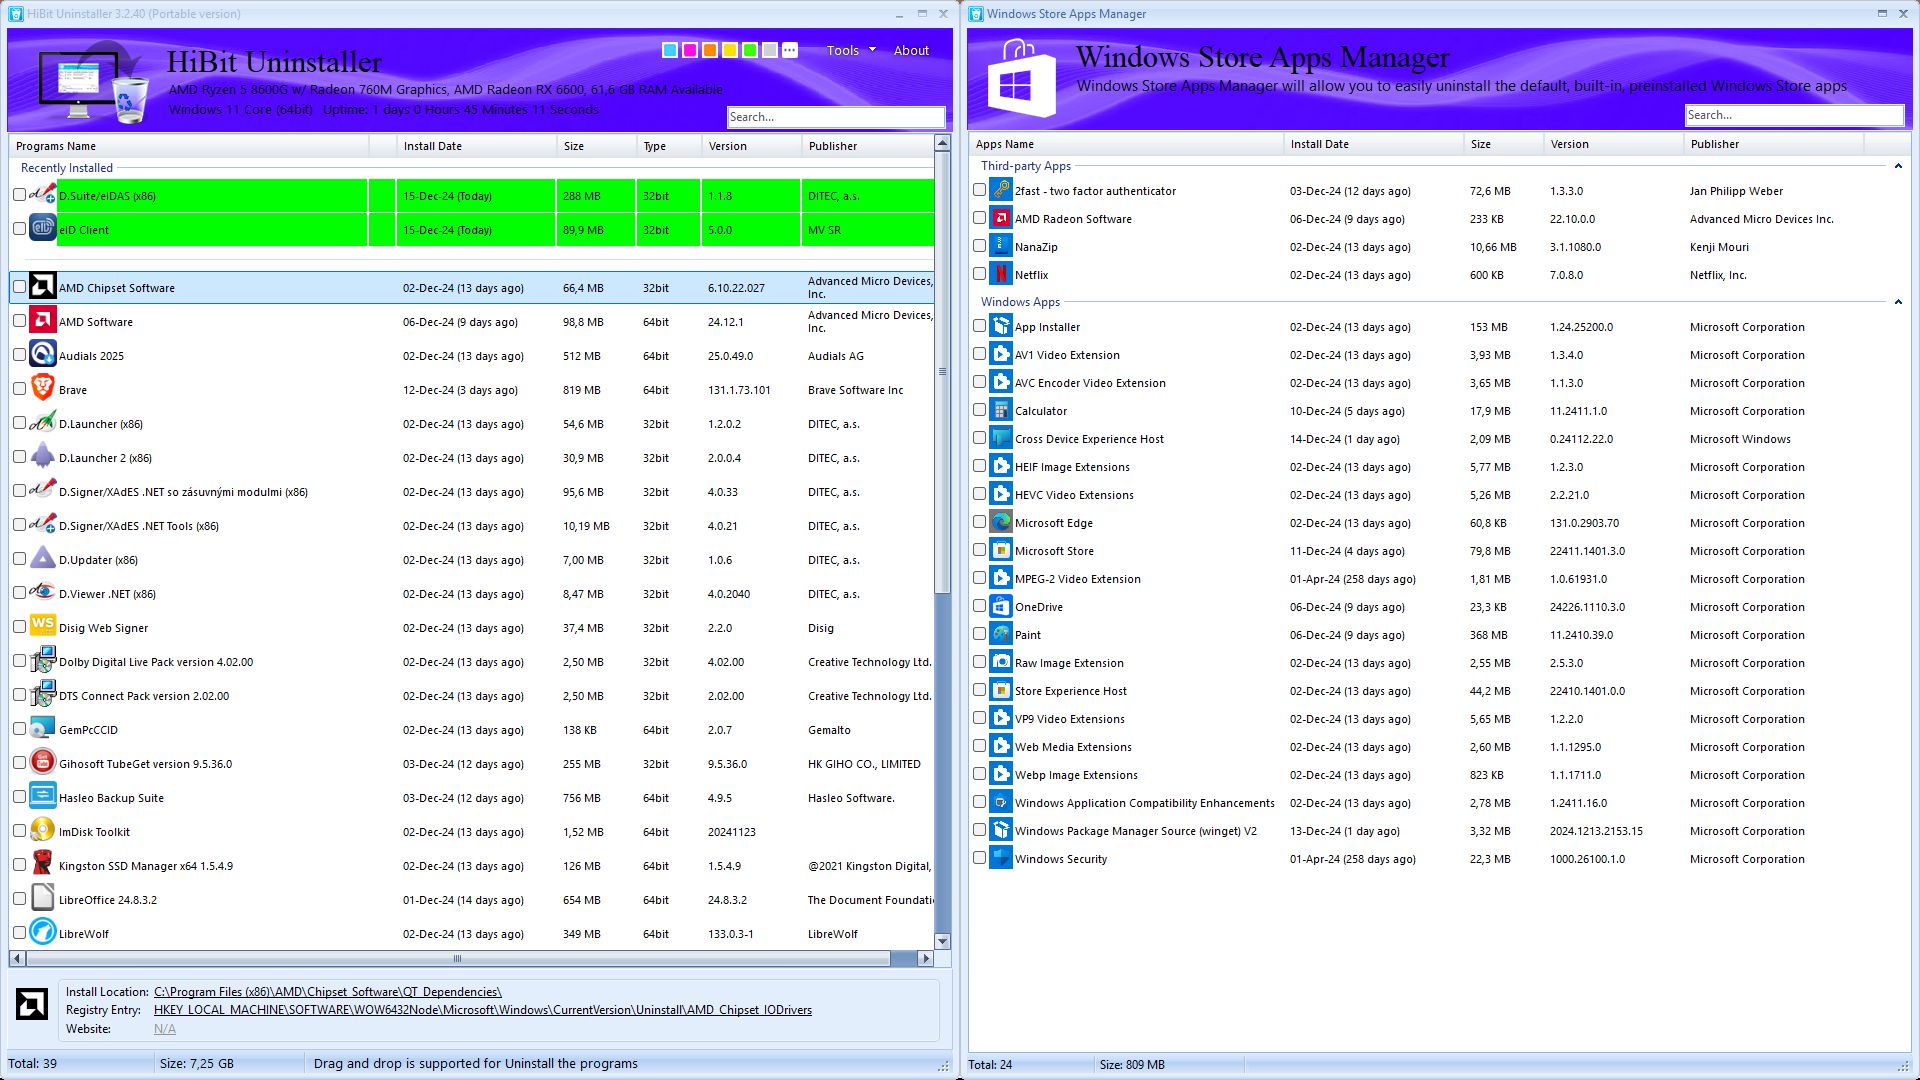
Task: Click the Paint app icon
Action: [1001, 634]
